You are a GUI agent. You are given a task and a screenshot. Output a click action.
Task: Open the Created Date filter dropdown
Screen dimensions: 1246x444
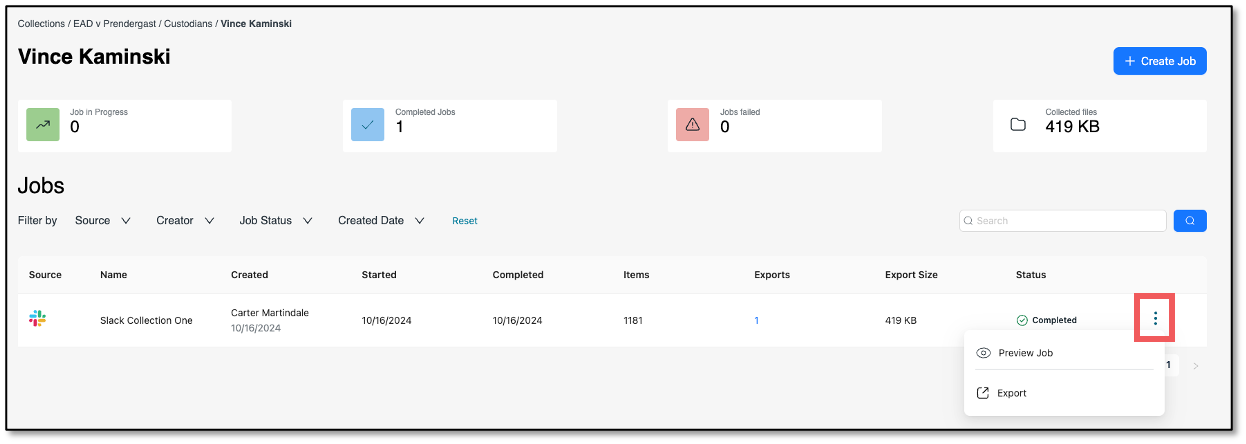(x=381, y=220)
